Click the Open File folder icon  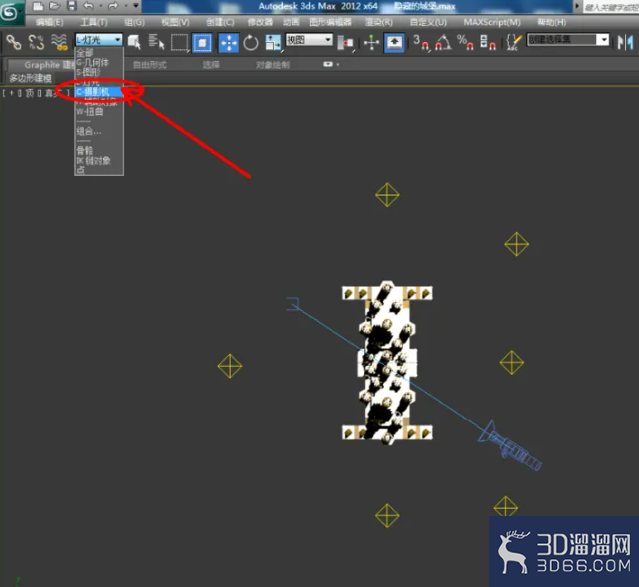pyautogui.click(x=55, y=6)
